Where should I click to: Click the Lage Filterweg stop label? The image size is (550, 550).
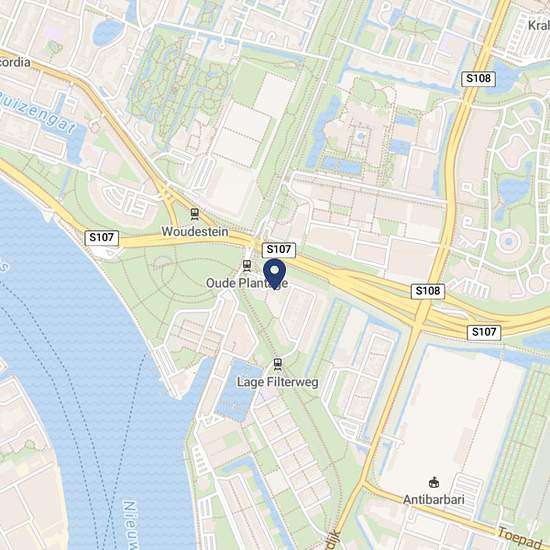[278, 382]
